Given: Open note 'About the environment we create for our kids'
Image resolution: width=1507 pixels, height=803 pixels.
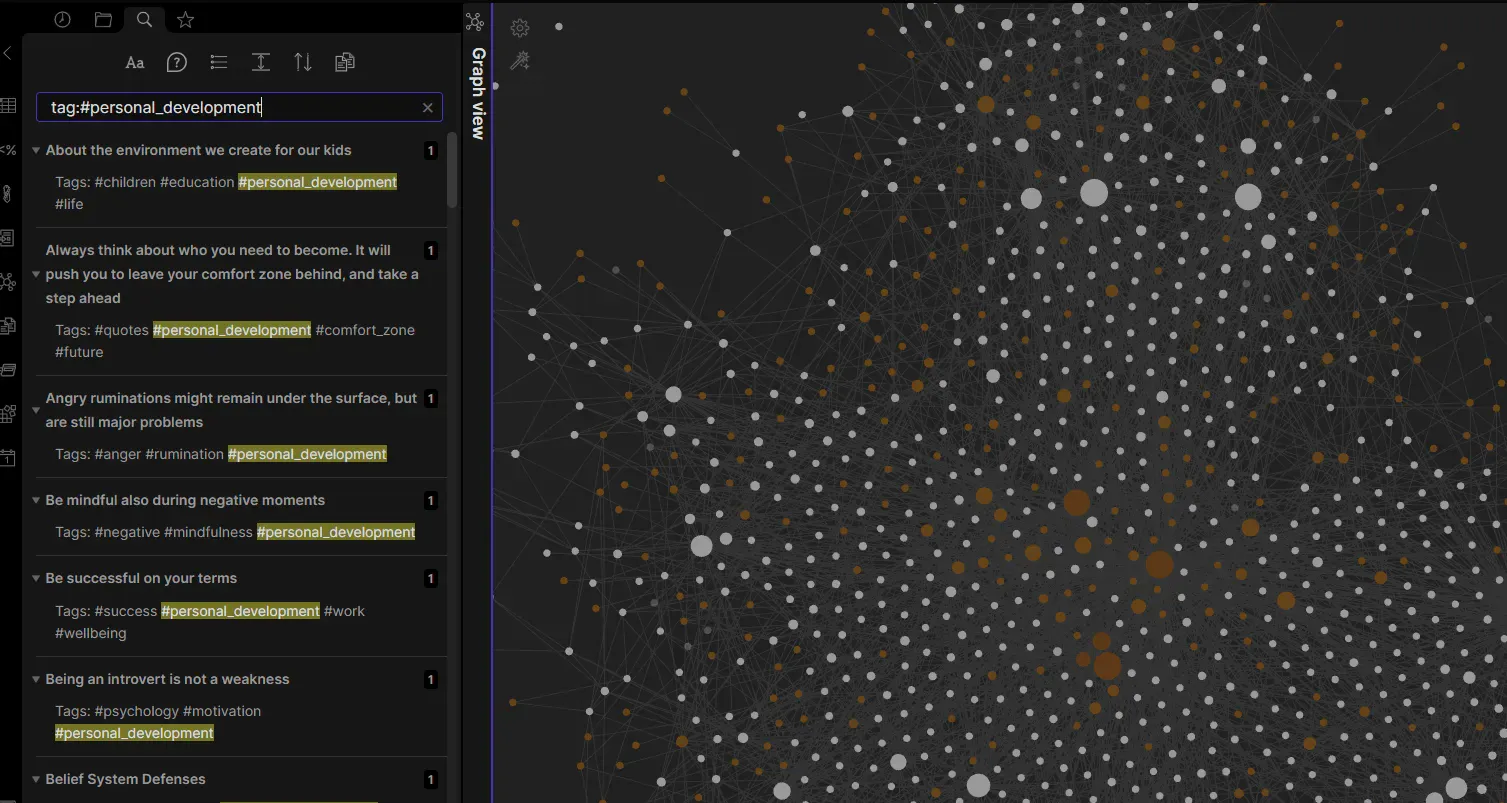Looking at the screenshot, I should click(x=198, y=150).
